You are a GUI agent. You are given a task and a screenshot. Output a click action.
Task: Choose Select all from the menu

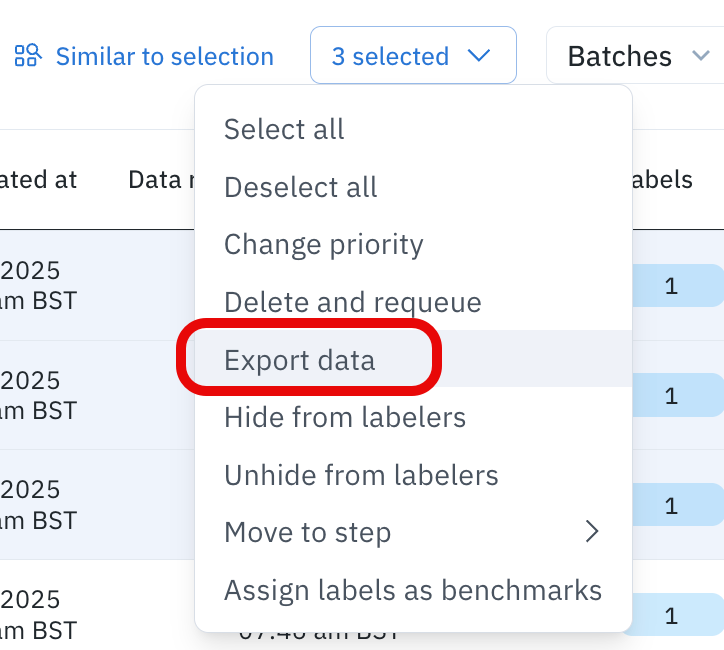point(284,129)
